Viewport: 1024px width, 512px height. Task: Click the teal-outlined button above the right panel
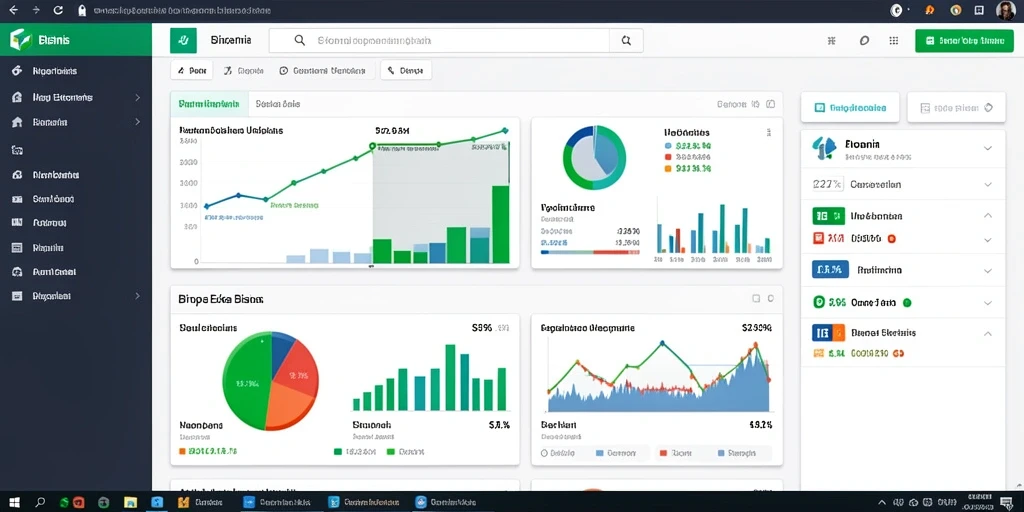click(x=850, y=108)
